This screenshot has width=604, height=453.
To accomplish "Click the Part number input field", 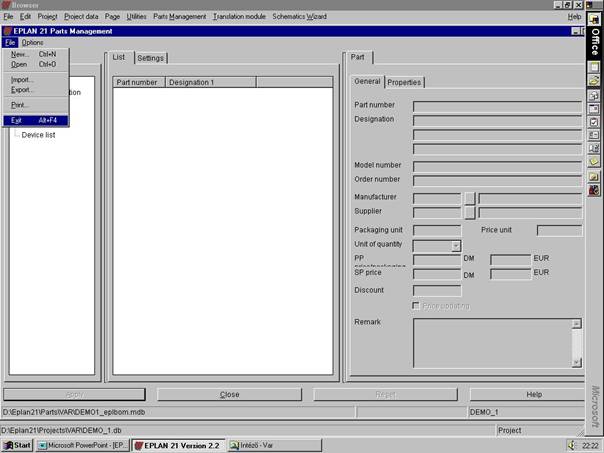I will point(496,105).
